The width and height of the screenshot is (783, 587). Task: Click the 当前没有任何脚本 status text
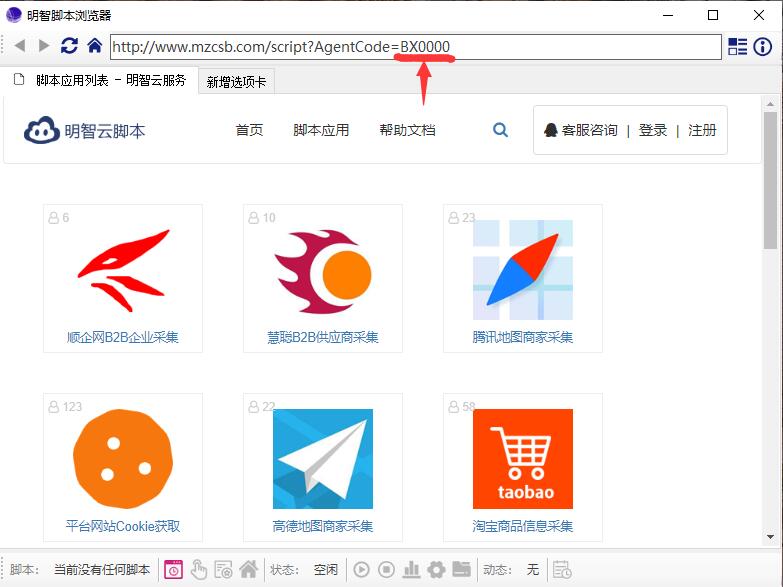[102, 570]
